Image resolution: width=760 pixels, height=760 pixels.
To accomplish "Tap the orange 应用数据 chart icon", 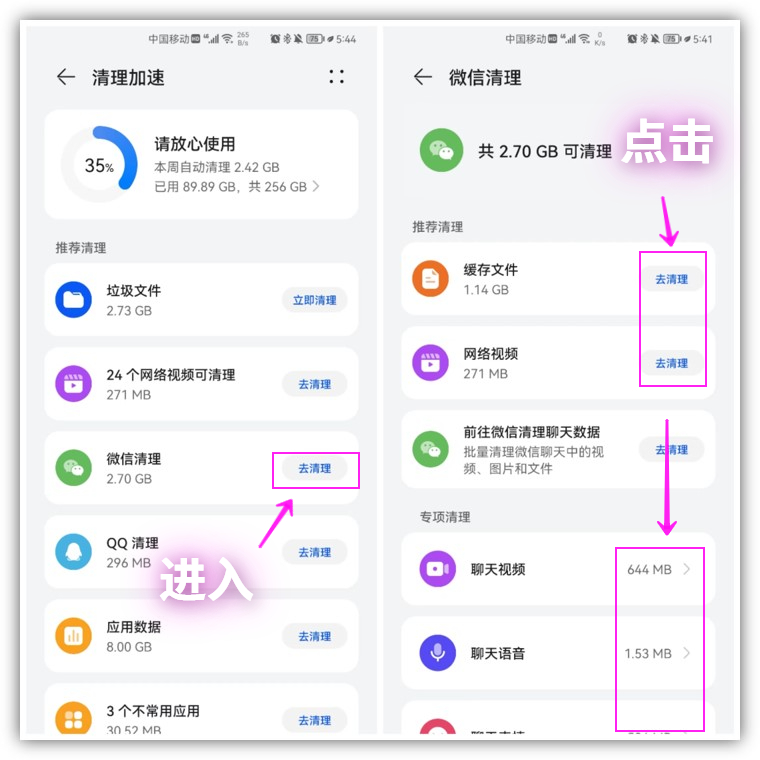I will 73,635.
